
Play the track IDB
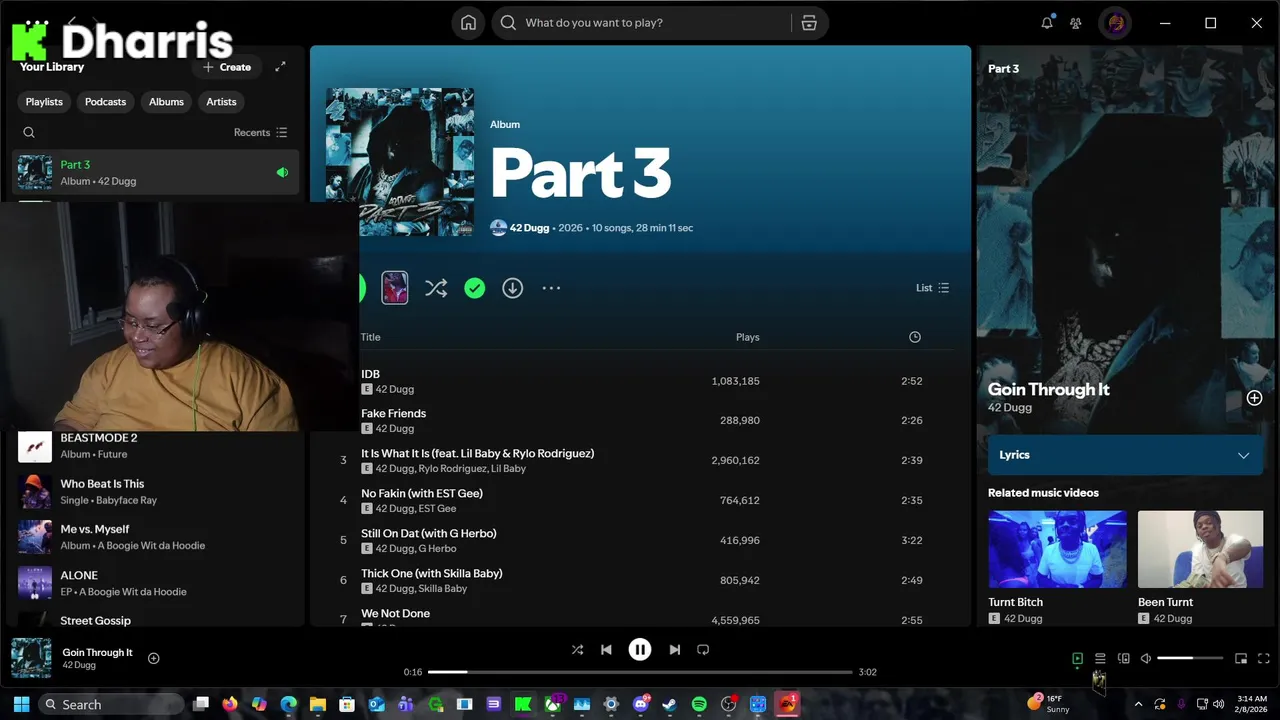(x=370, y=374)
